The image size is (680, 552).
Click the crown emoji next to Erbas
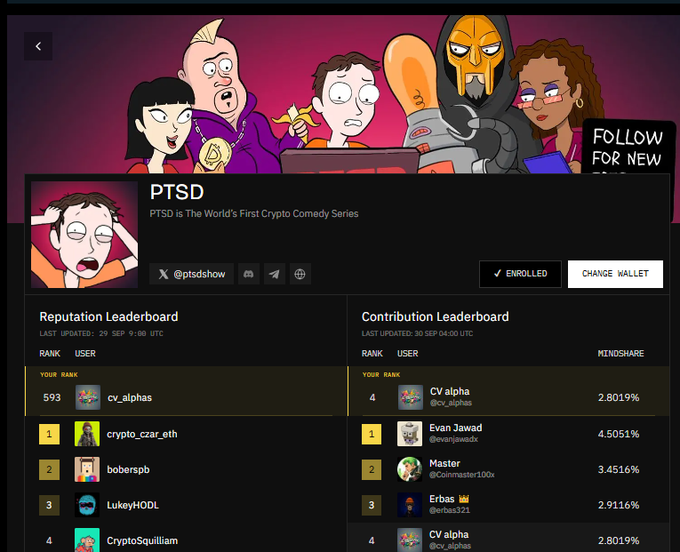464,499
